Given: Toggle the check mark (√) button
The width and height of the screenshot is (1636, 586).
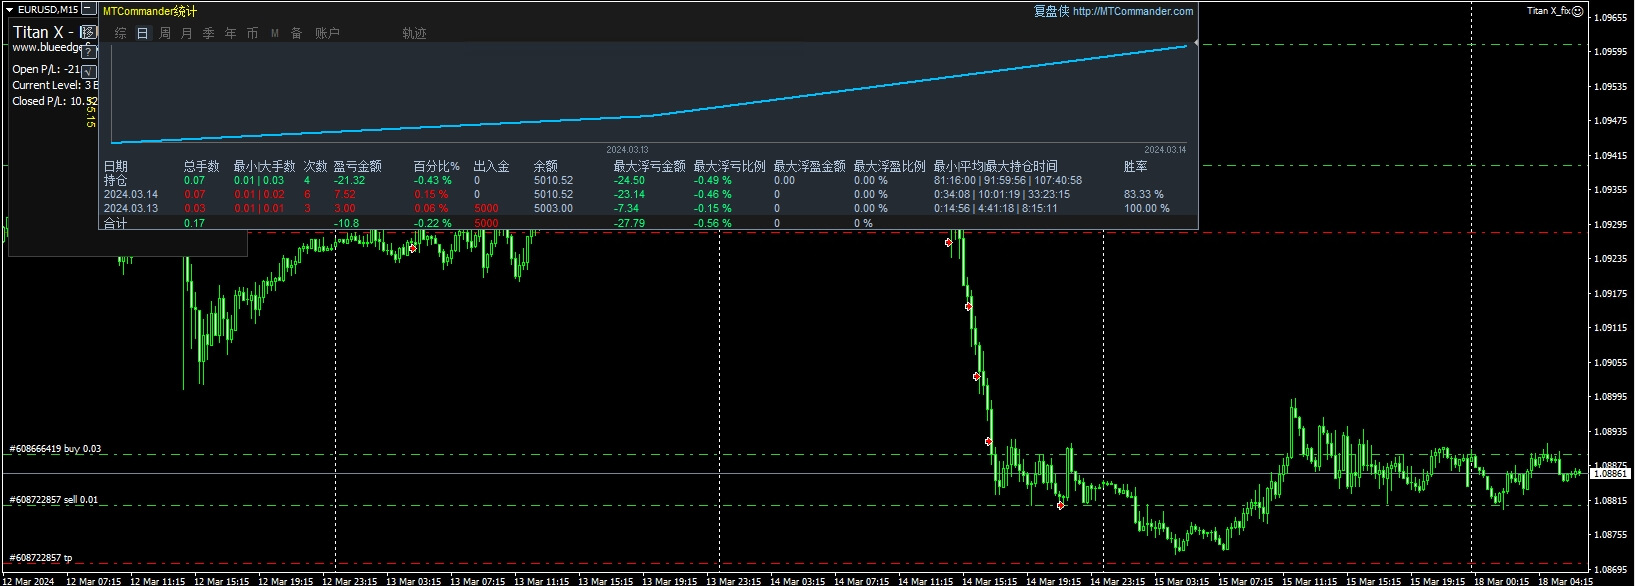Looking at the screenshot, I should click(x=89, y=71).
